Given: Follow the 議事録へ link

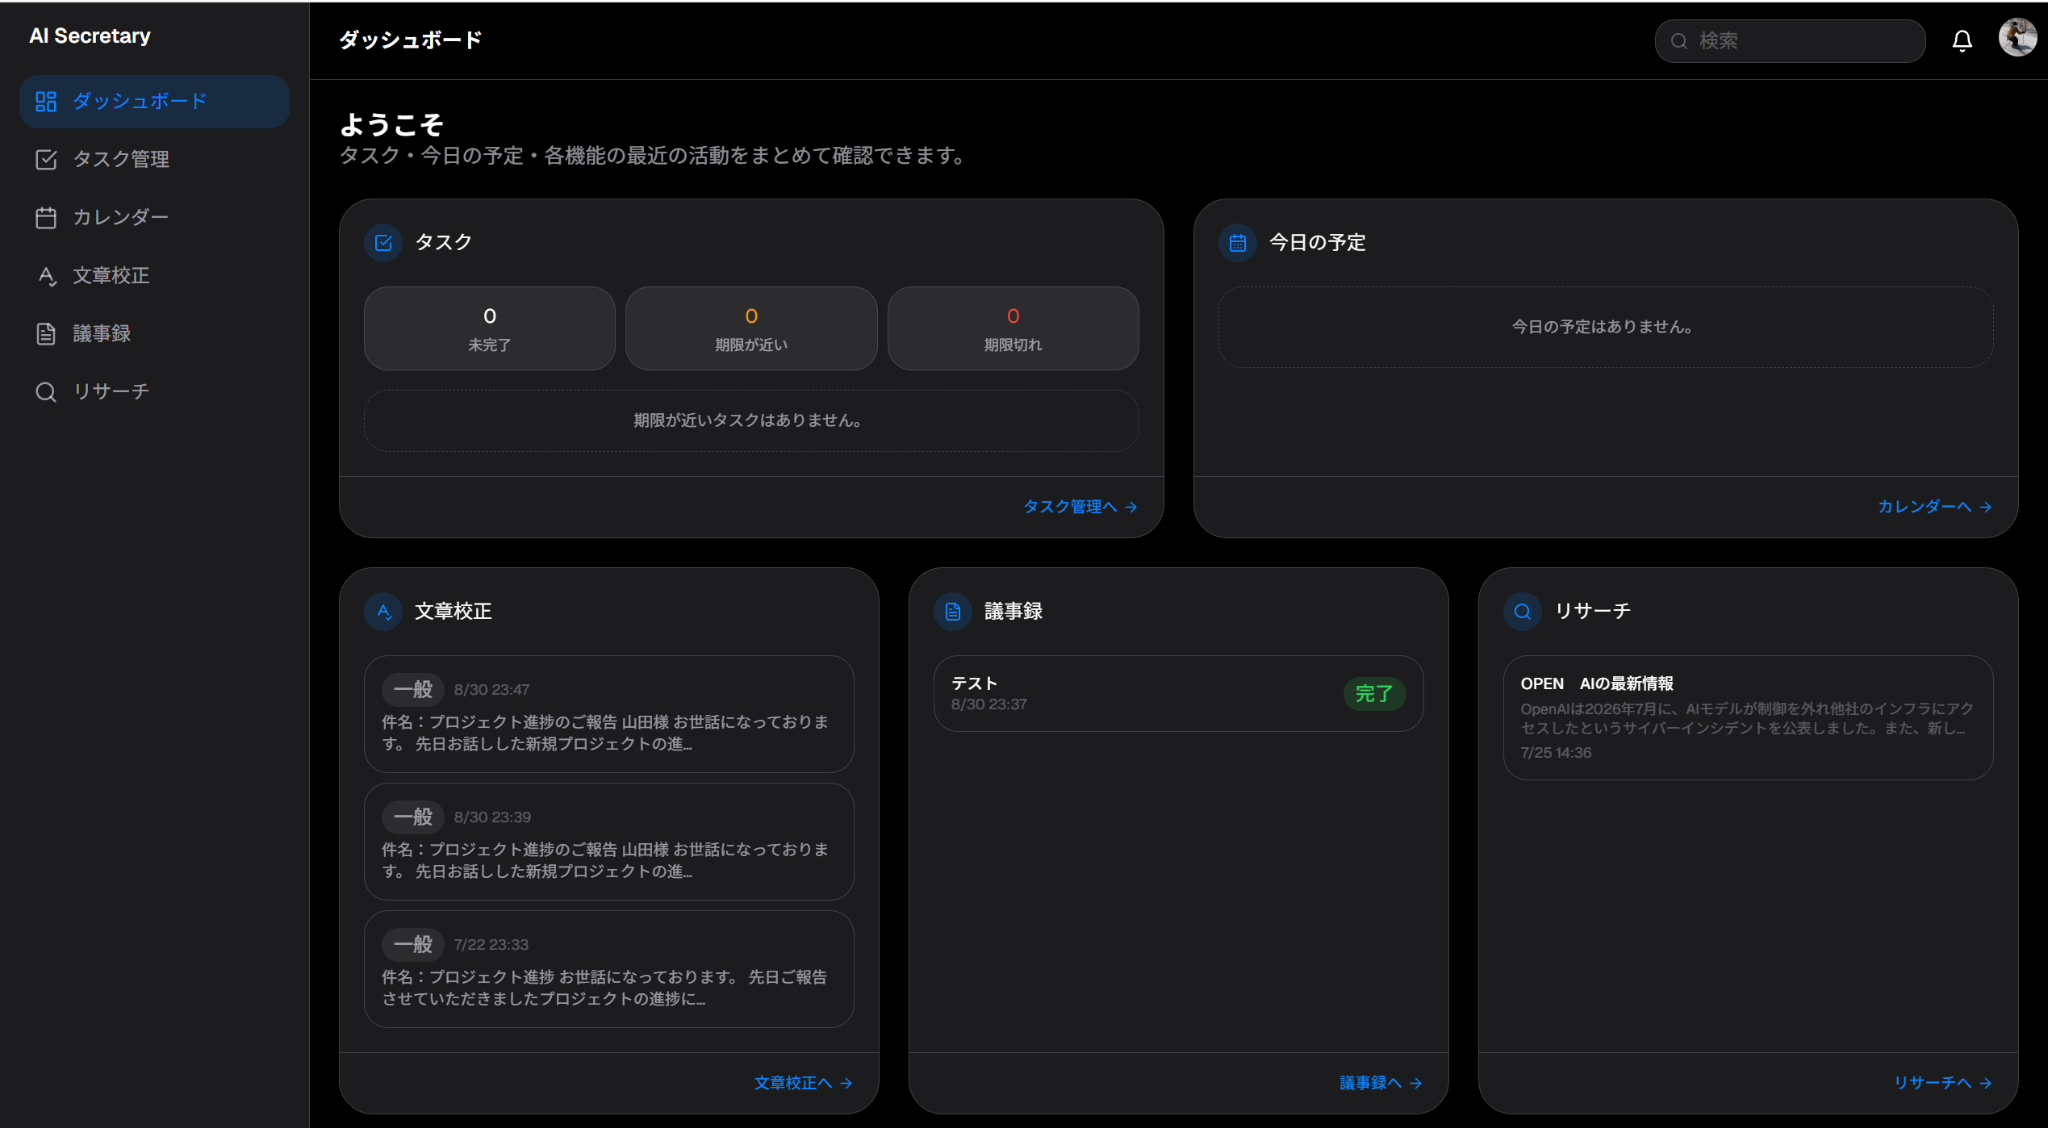Looking at the screenshot, I should [x=1381, y=1083].
